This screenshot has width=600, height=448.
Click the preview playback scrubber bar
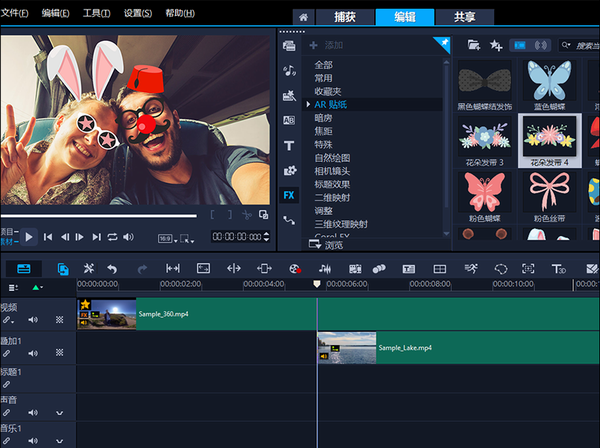click(100, 215)
